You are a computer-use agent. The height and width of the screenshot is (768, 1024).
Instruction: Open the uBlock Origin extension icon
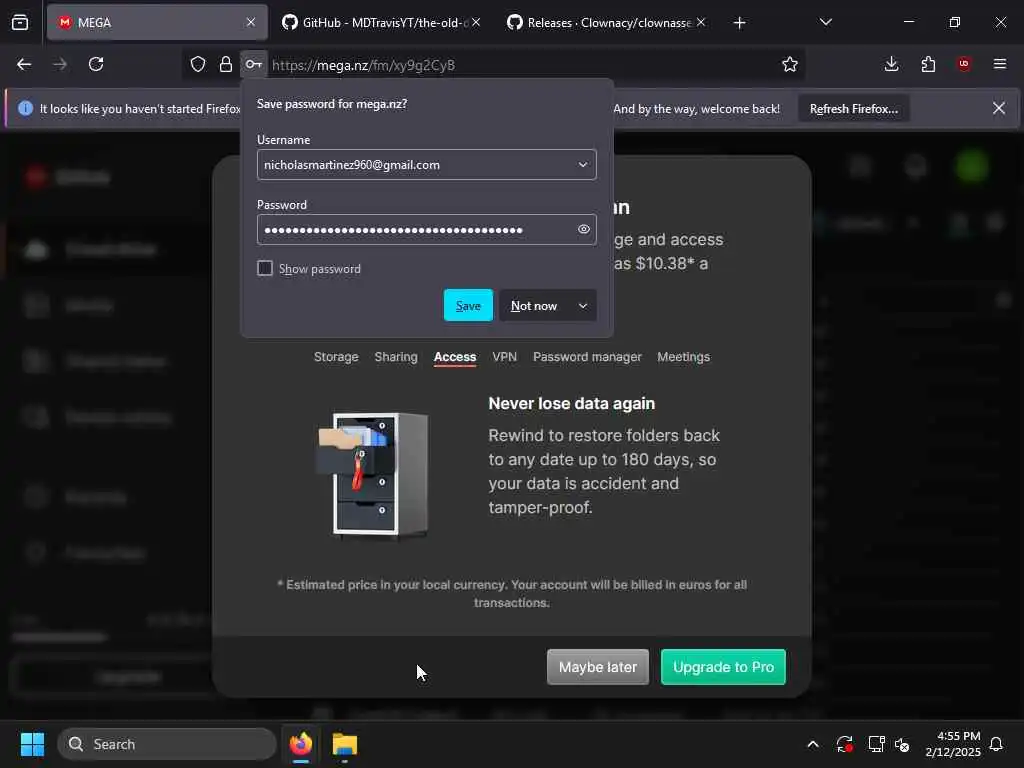coord(964,64)
